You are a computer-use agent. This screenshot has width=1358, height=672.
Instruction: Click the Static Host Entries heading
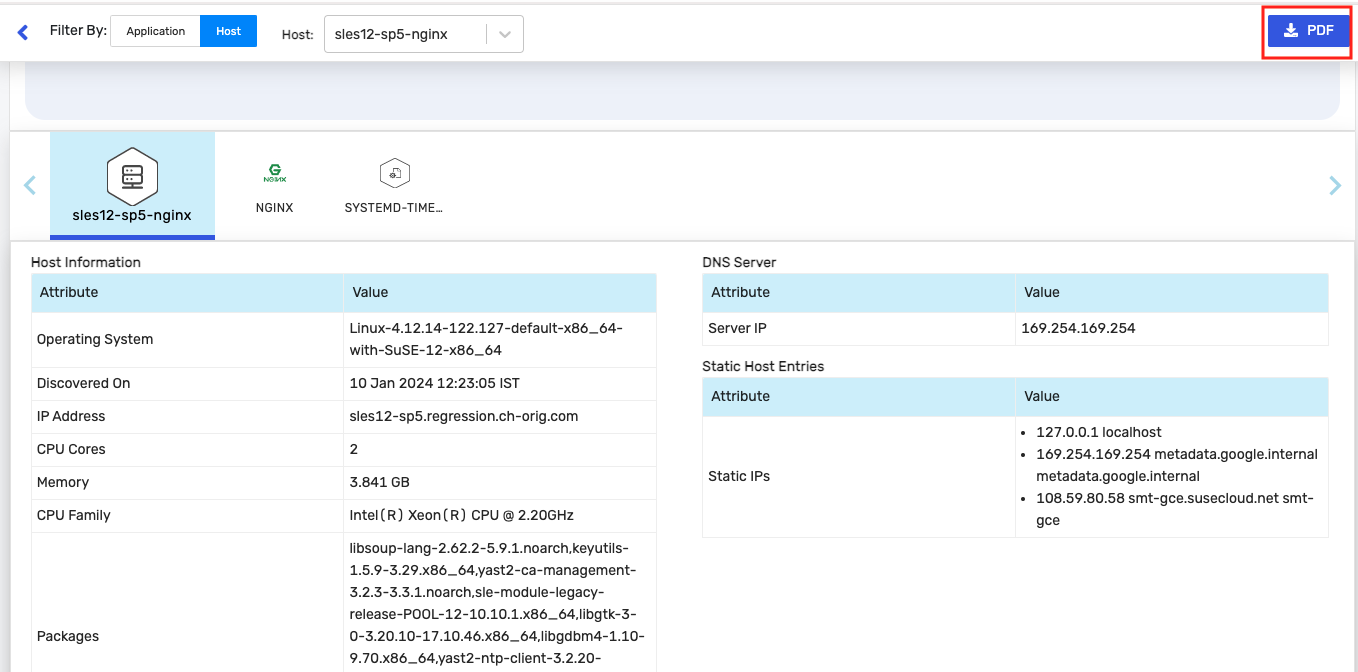pyautogui.click(x=763, y=366)
